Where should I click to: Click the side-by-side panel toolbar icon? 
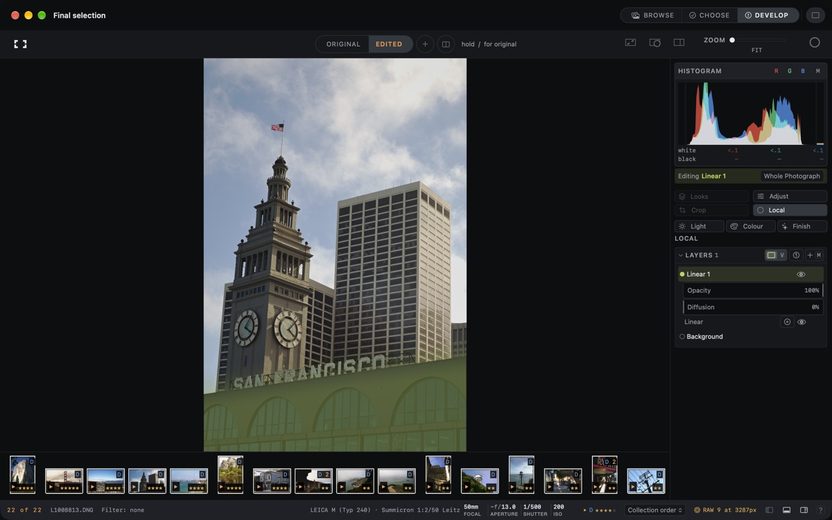(679, 42)
